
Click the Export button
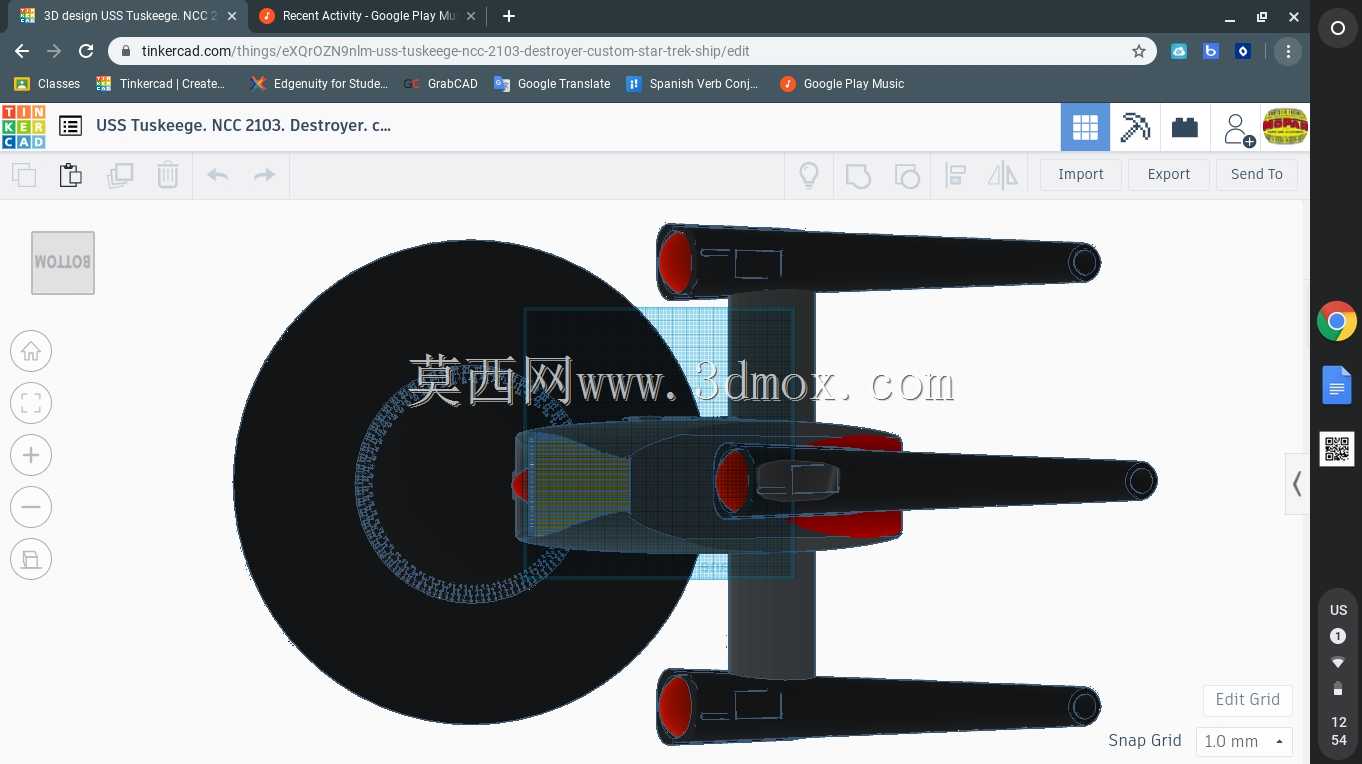point(1169,174)
